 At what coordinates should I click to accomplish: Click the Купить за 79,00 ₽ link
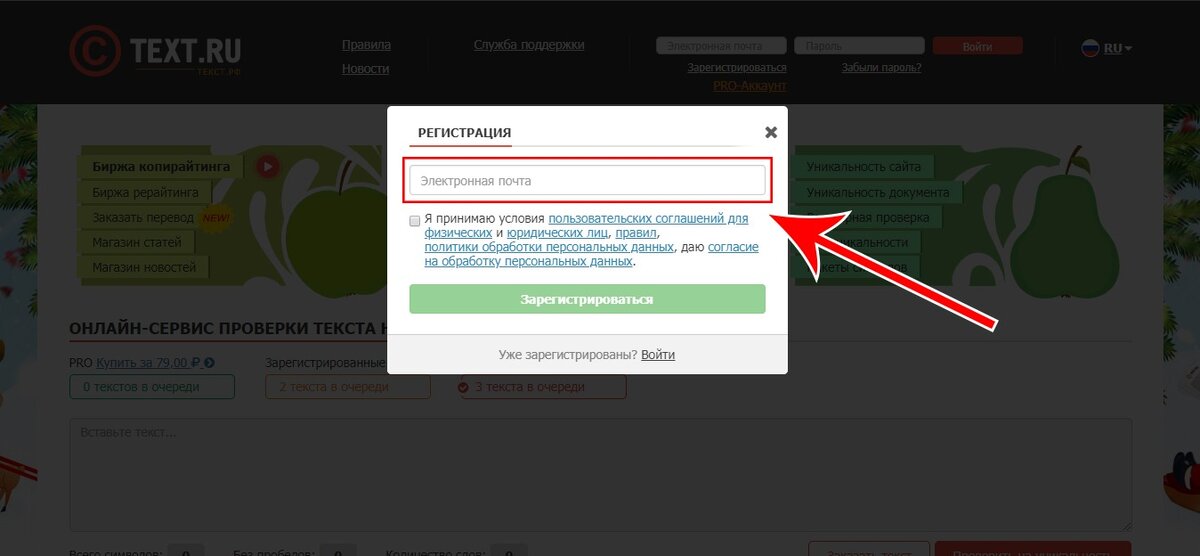155,363
